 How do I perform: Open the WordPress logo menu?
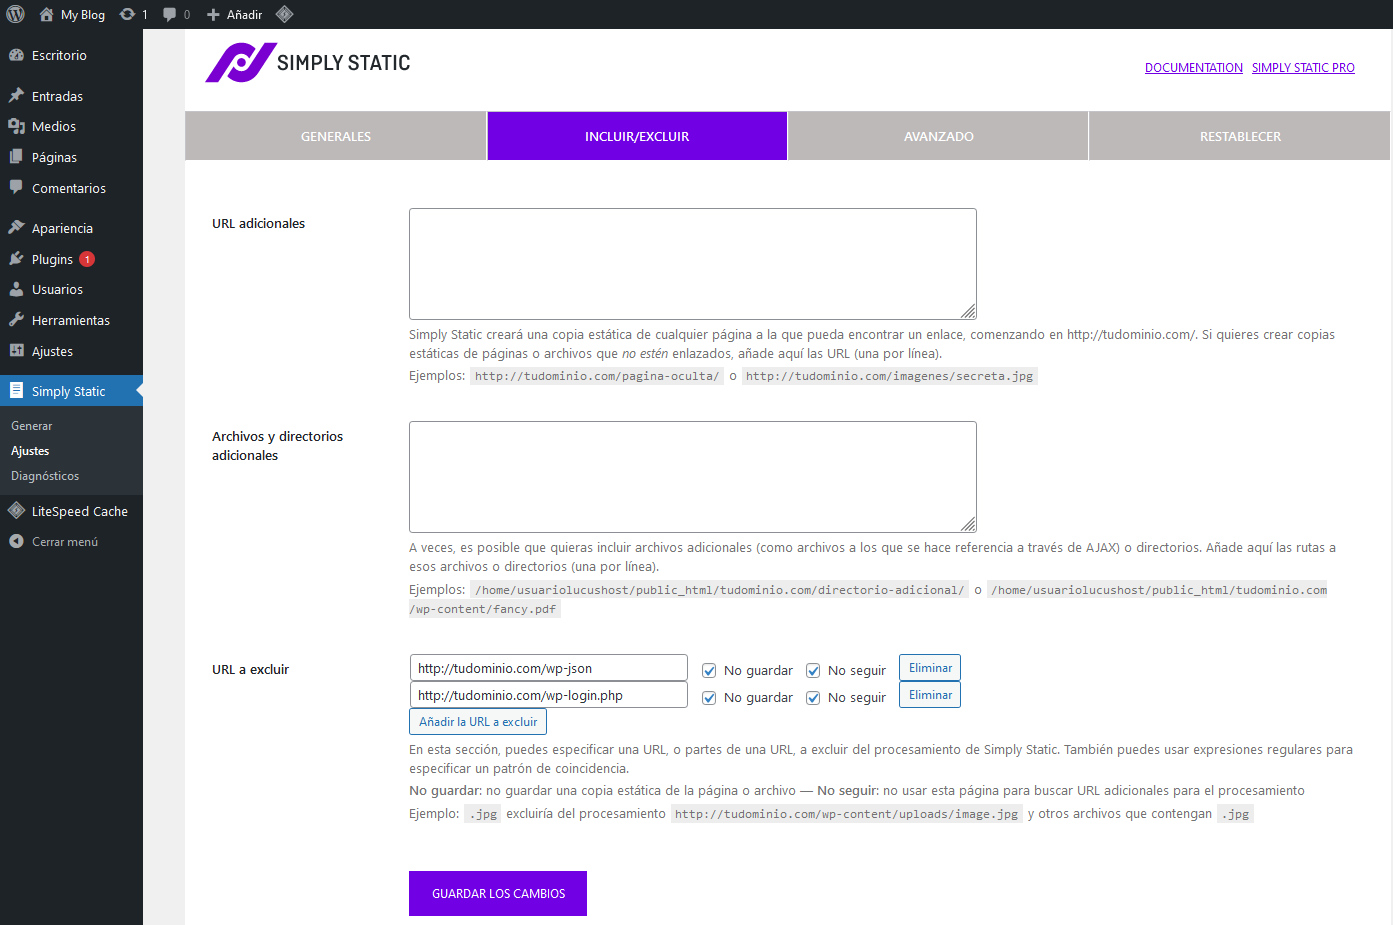(x=15, y=14)
